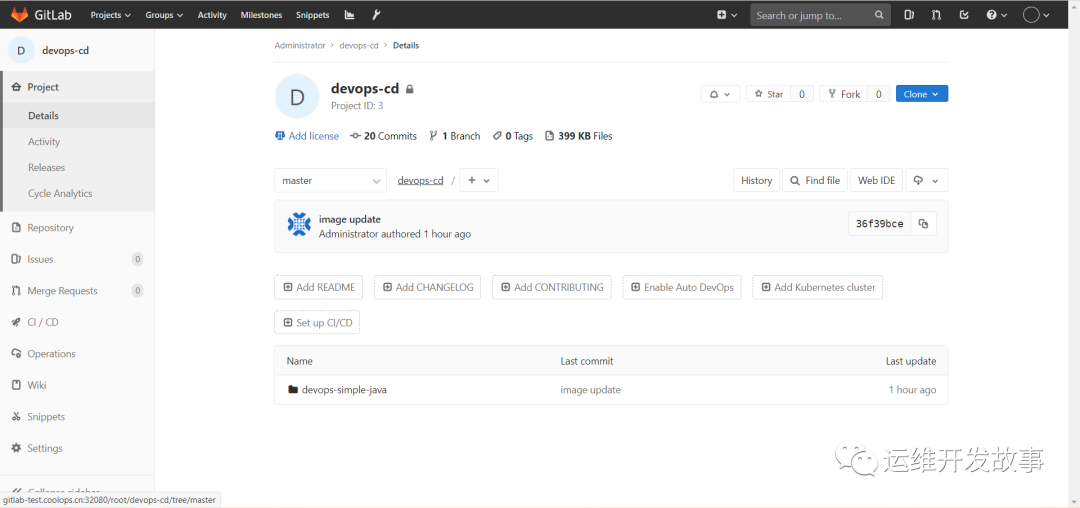Image resolution: width=1080 pixels, height=508 pixels.
Task: Open the Issues icon in top navbar
Action: 908,14
